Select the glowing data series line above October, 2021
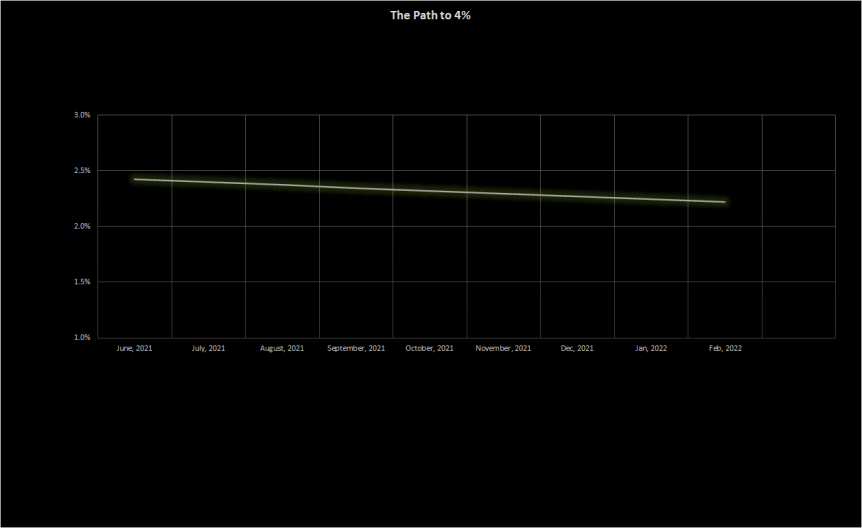This screenshot has width=862, height=528. point(430,190)
